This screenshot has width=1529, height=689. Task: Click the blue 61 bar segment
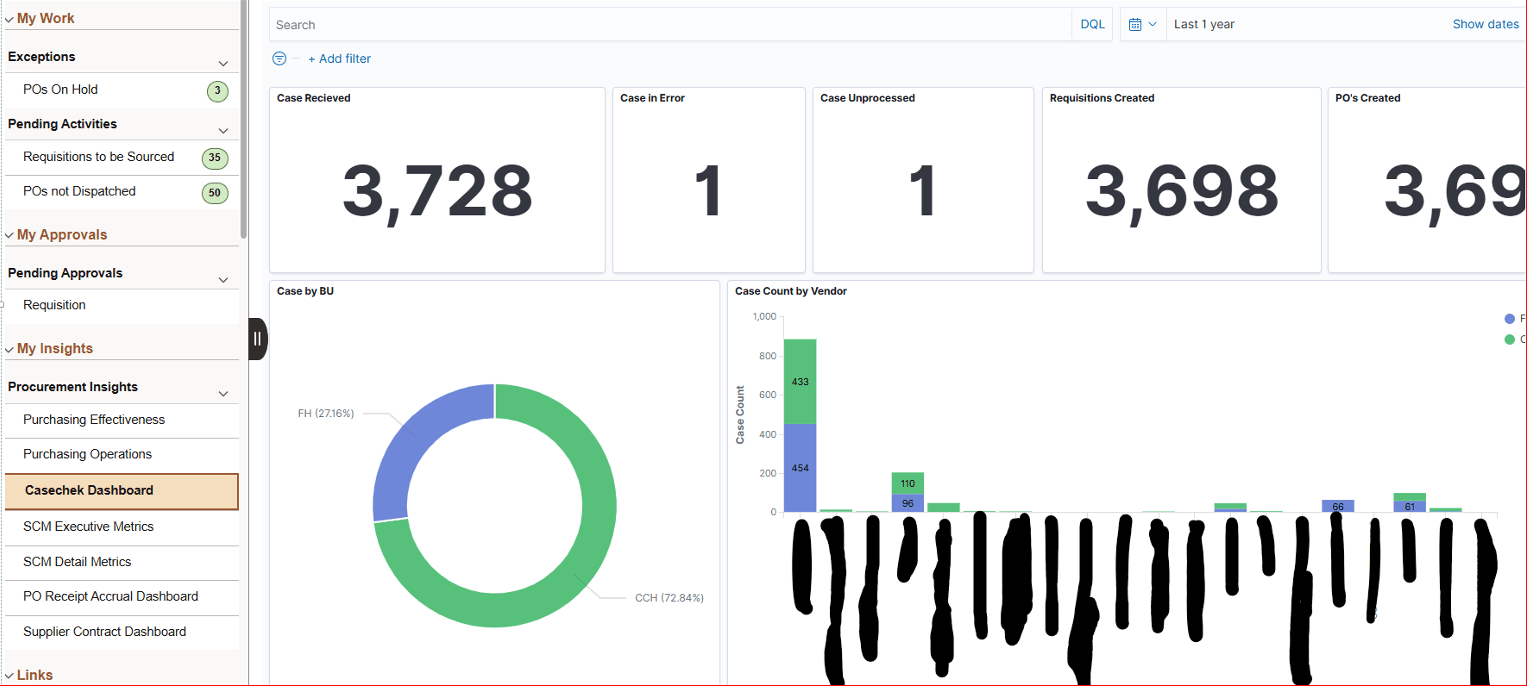coord(1410,506)
